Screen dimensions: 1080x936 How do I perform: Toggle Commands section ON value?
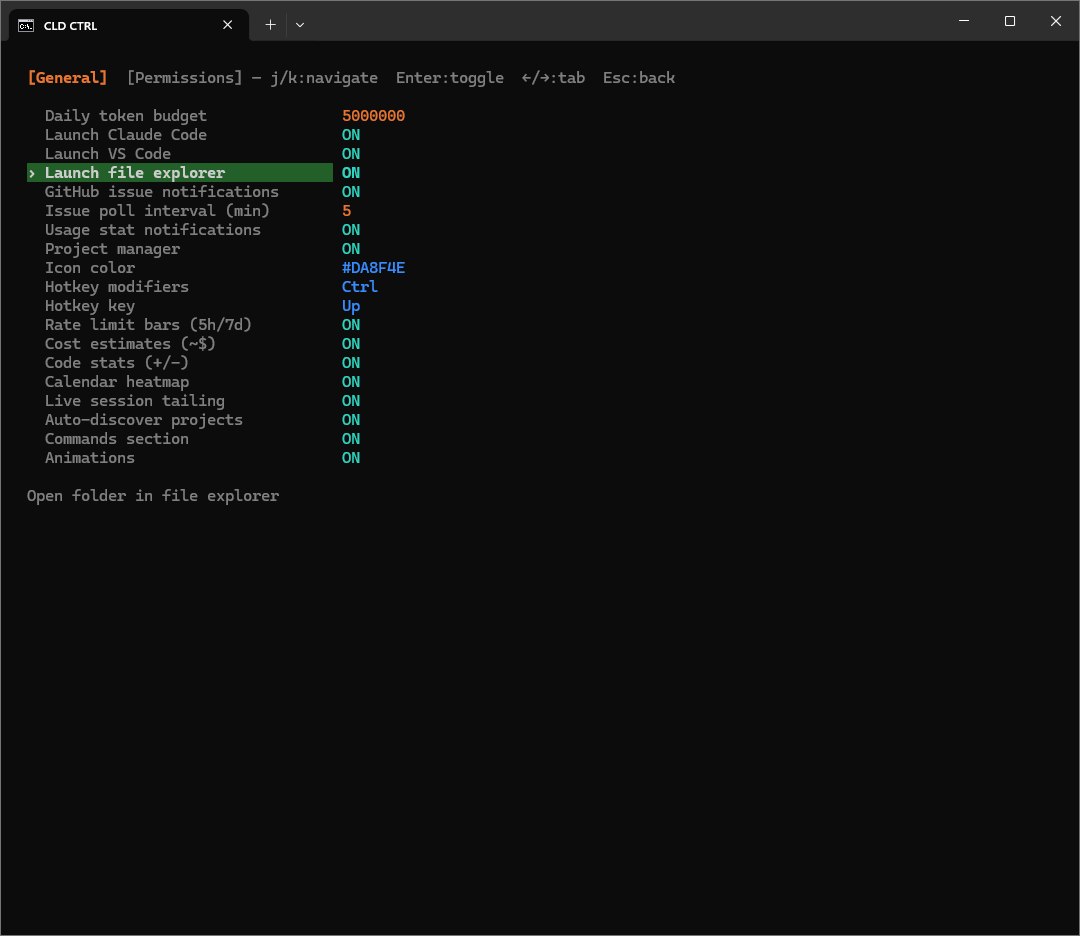pyautogui.click(x=351, y=439)
